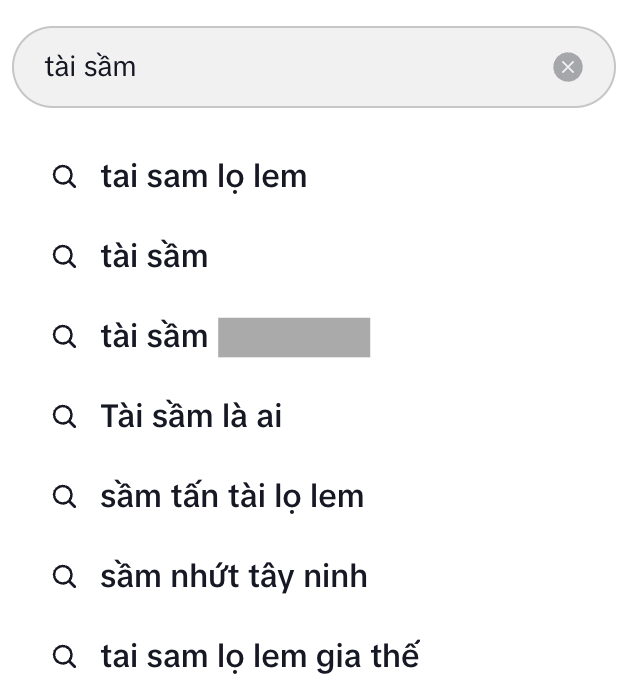Click the search box containing "tài sầm"
Screen dimensions: 628x698
(x=300, y=67)
